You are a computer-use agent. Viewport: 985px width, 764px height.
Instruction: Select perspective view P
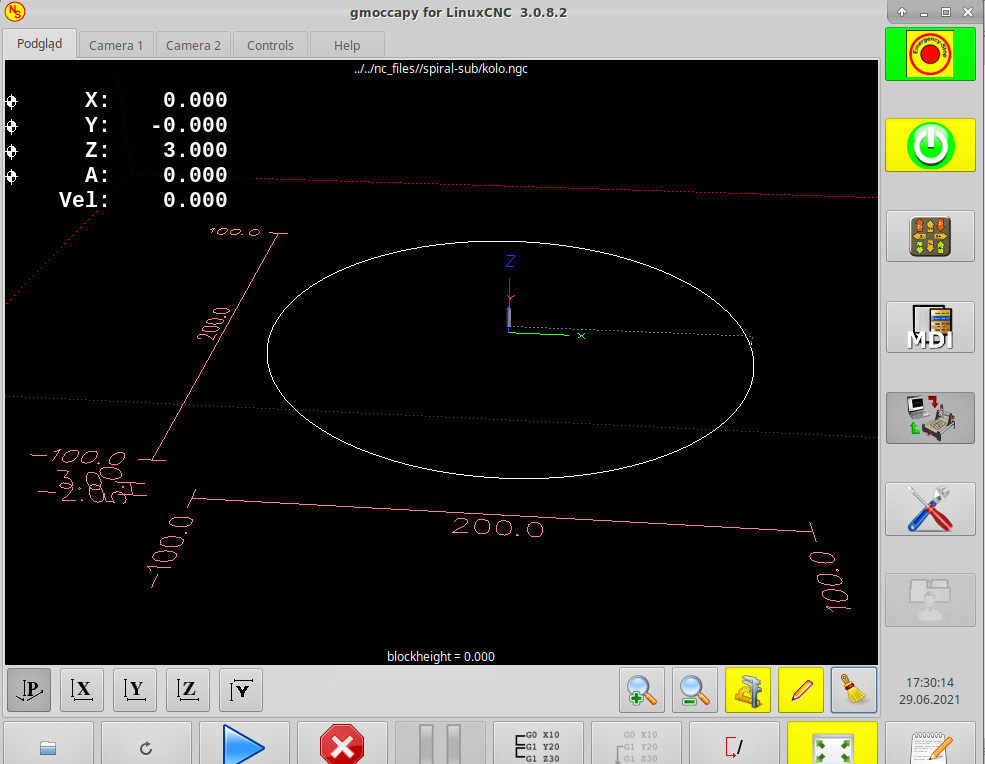tap(29, 690)
